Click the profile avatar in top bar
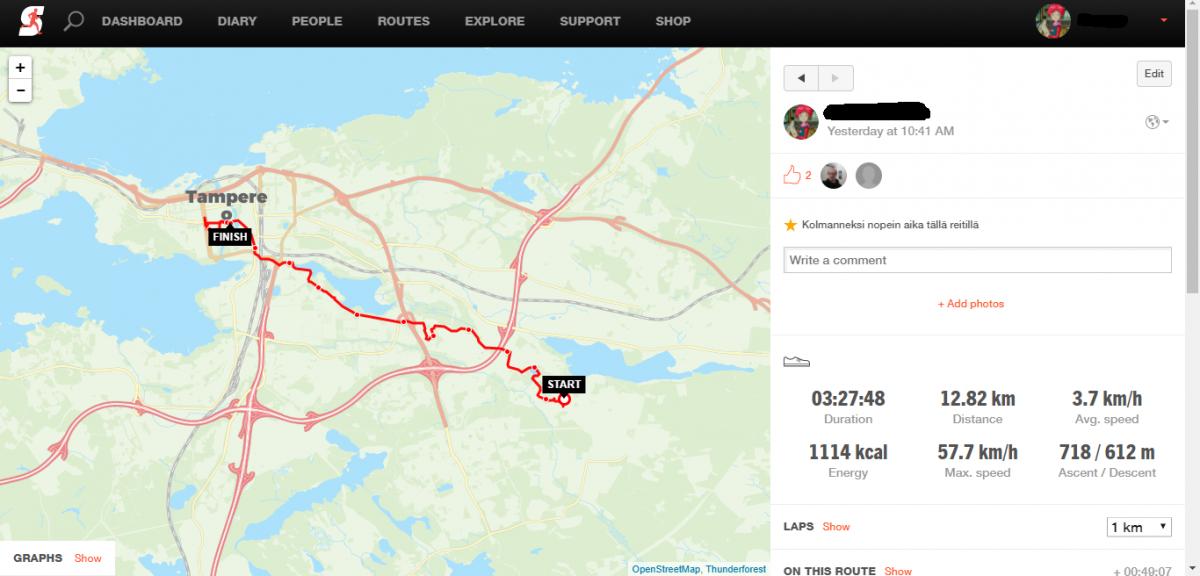The width and height of the screenshot is (1200, 576). (1053, 21)
